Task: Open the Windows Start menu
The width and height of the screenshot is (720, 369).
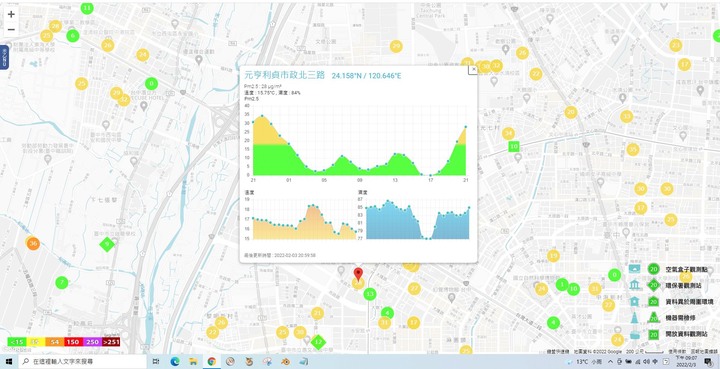Action: tap(9, 362)
